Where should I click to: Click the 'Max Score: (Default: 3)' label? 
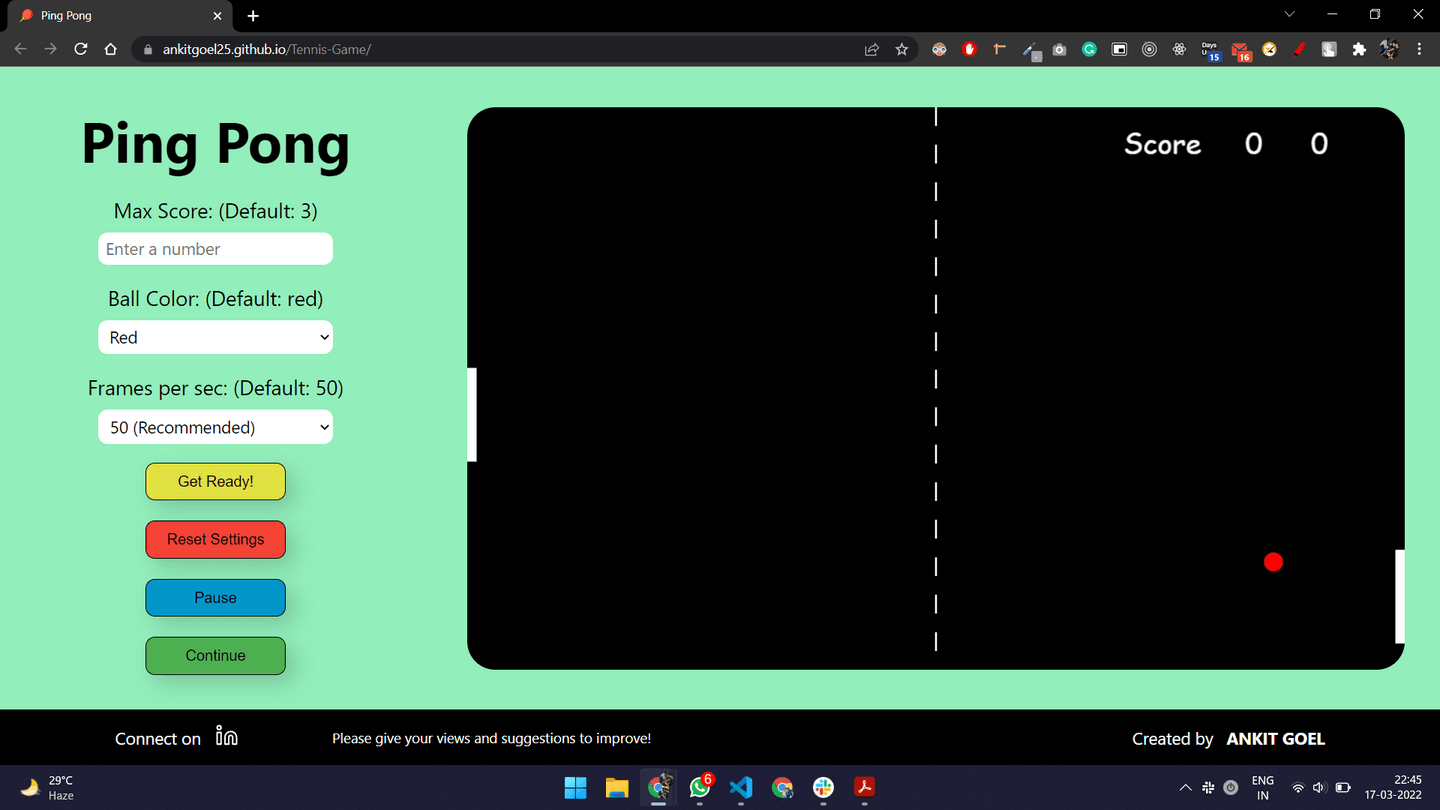(215, 211)
